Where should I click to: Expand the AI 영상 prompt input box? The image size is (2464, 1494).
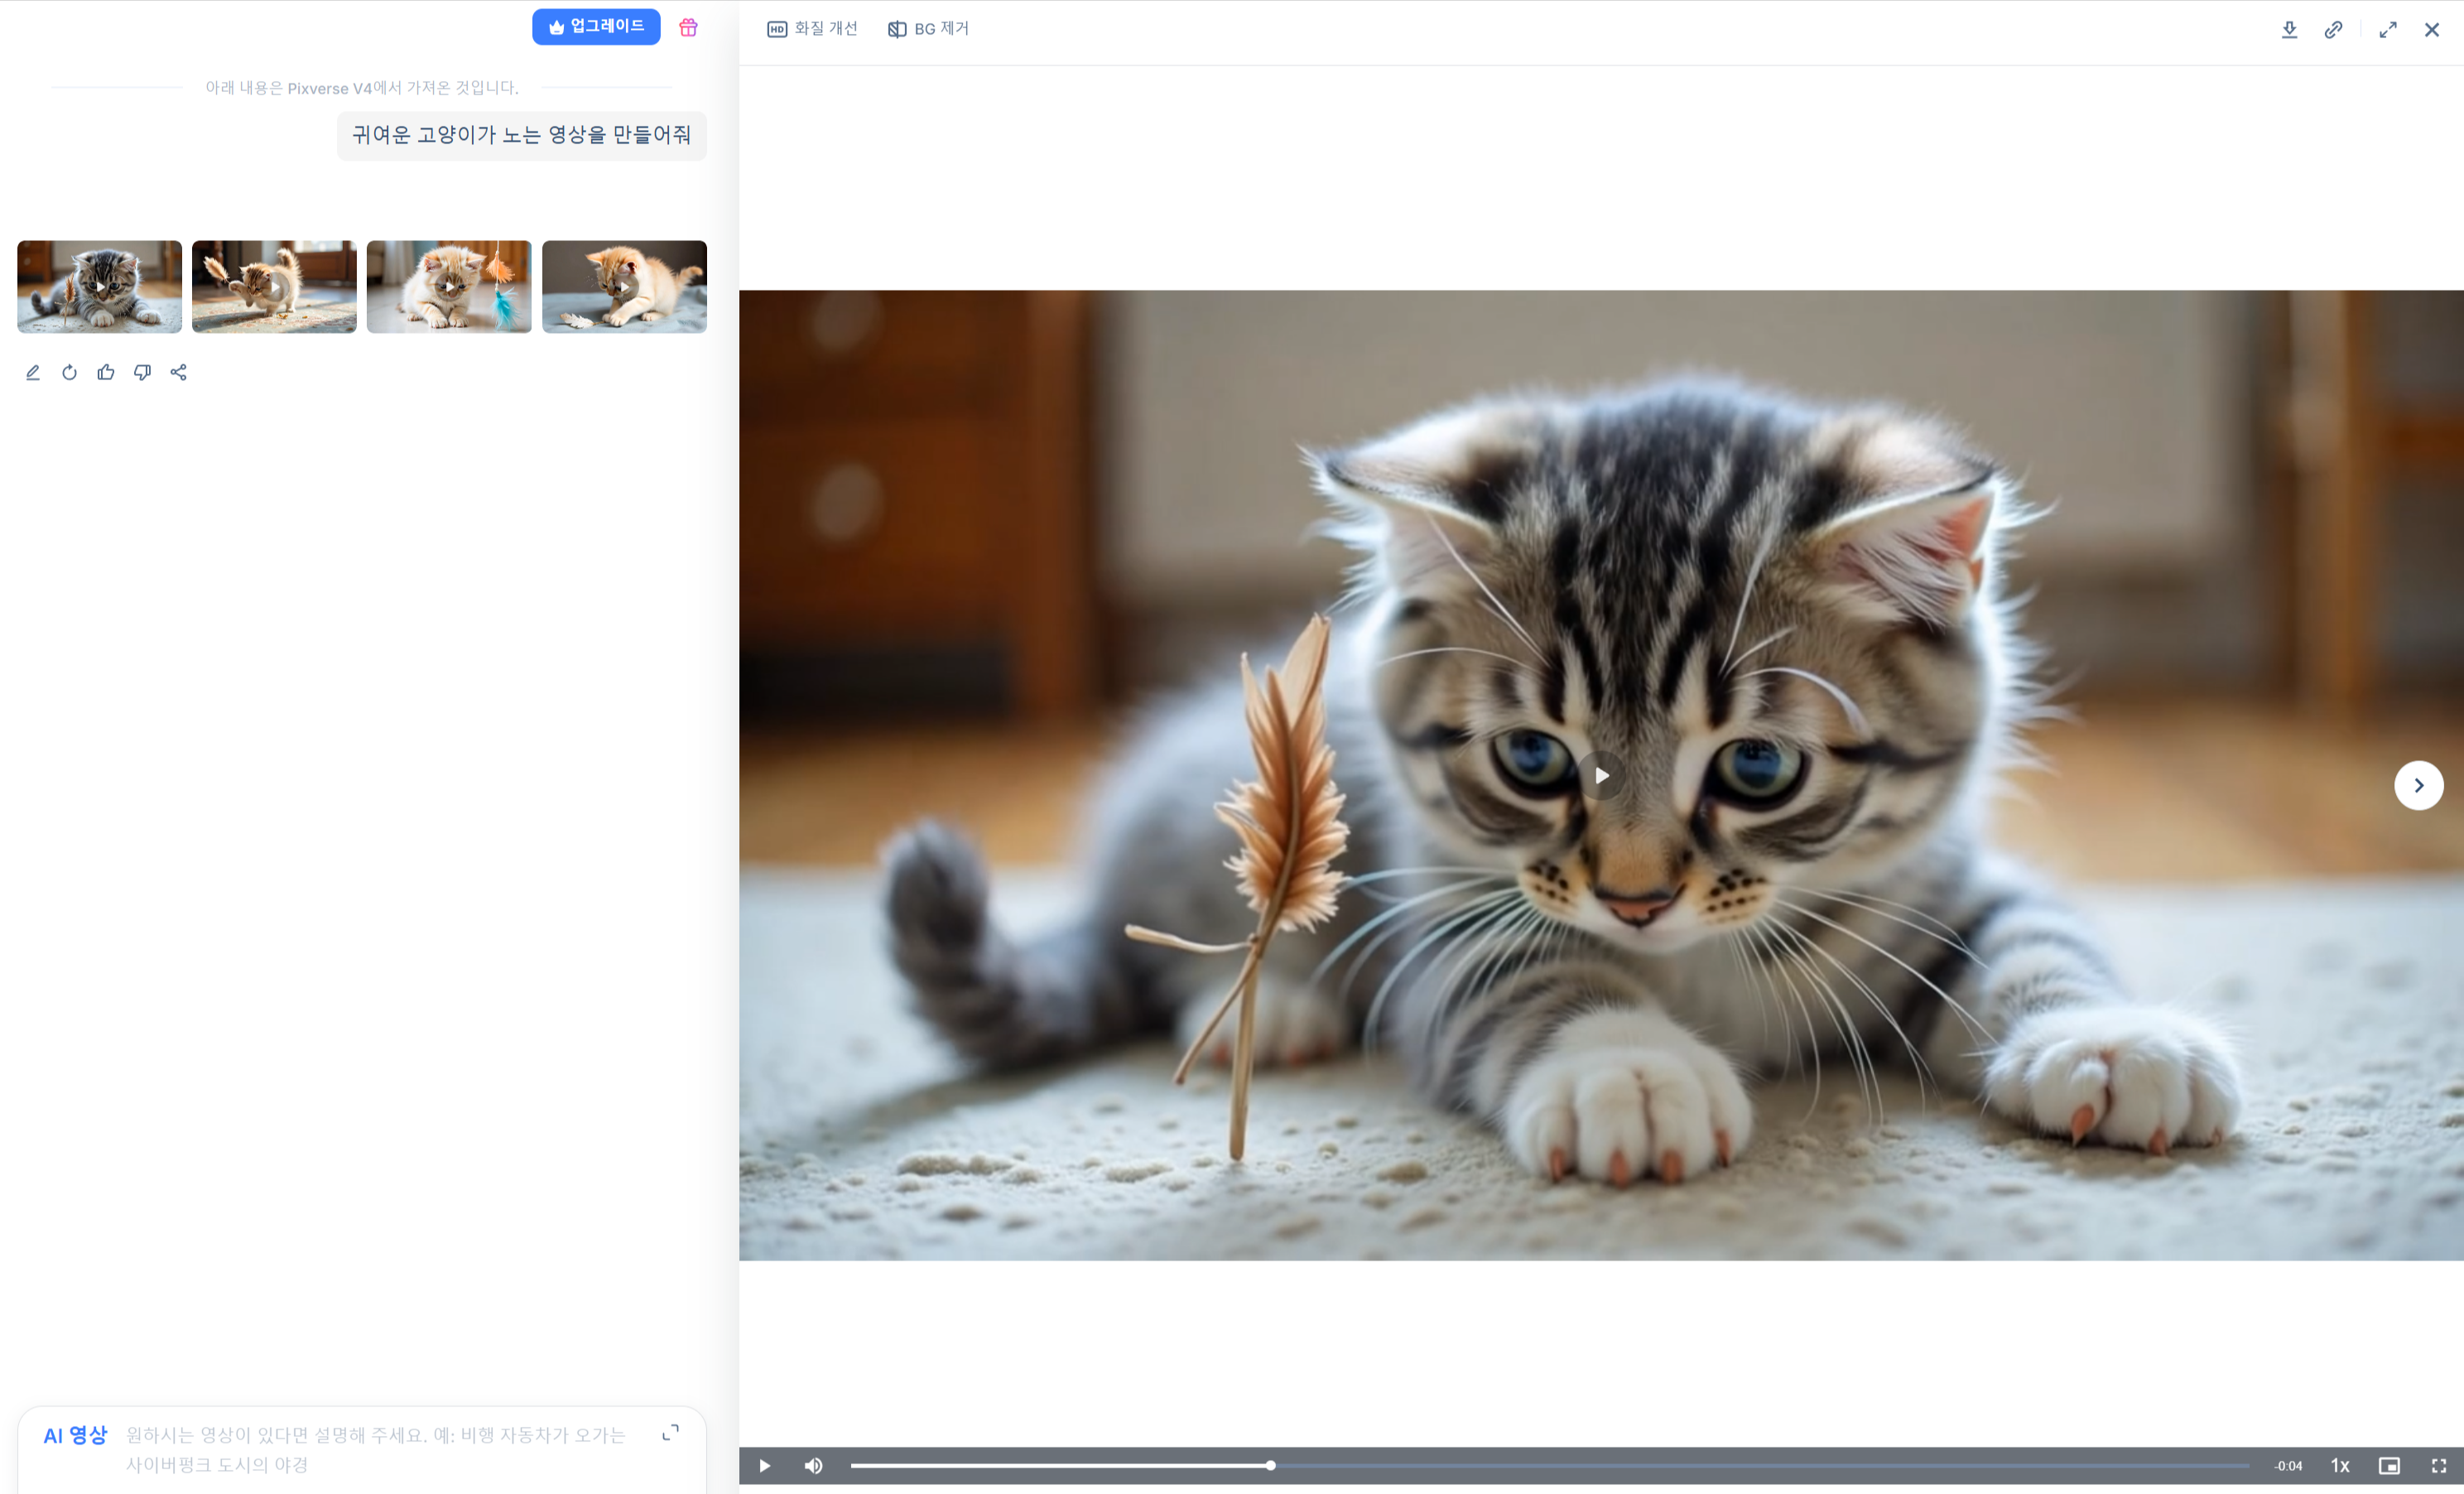(x=670, y=1432)
